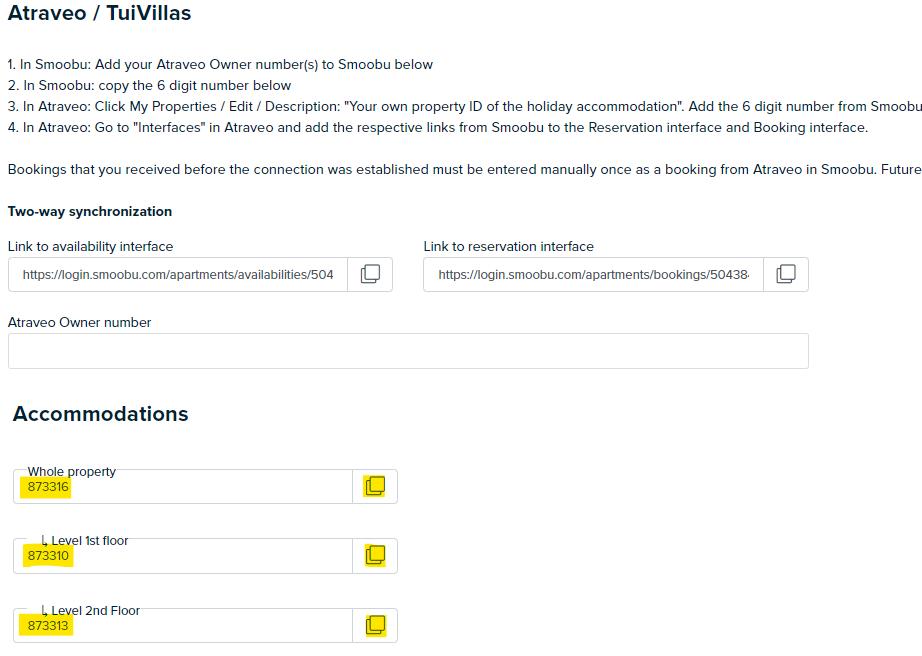Click the Accommodations heading
The height and width of the screenshot is (656, 922).
point(101,414)
